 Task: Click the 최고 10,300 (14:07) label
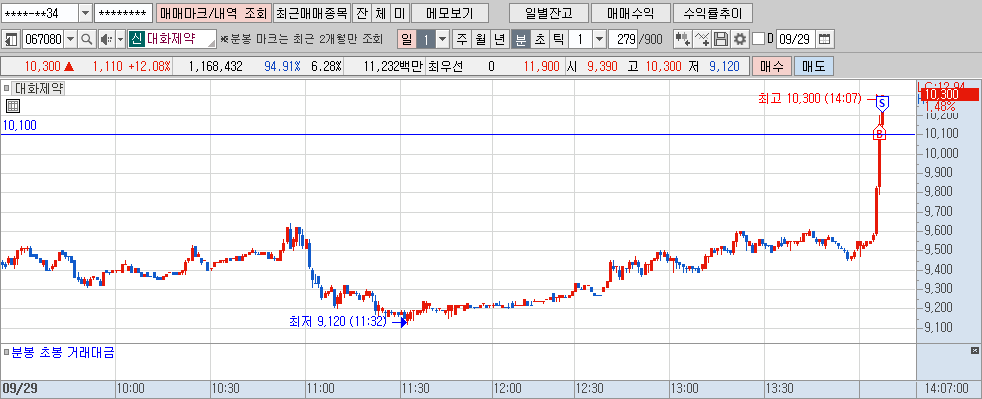coord(810,98)
